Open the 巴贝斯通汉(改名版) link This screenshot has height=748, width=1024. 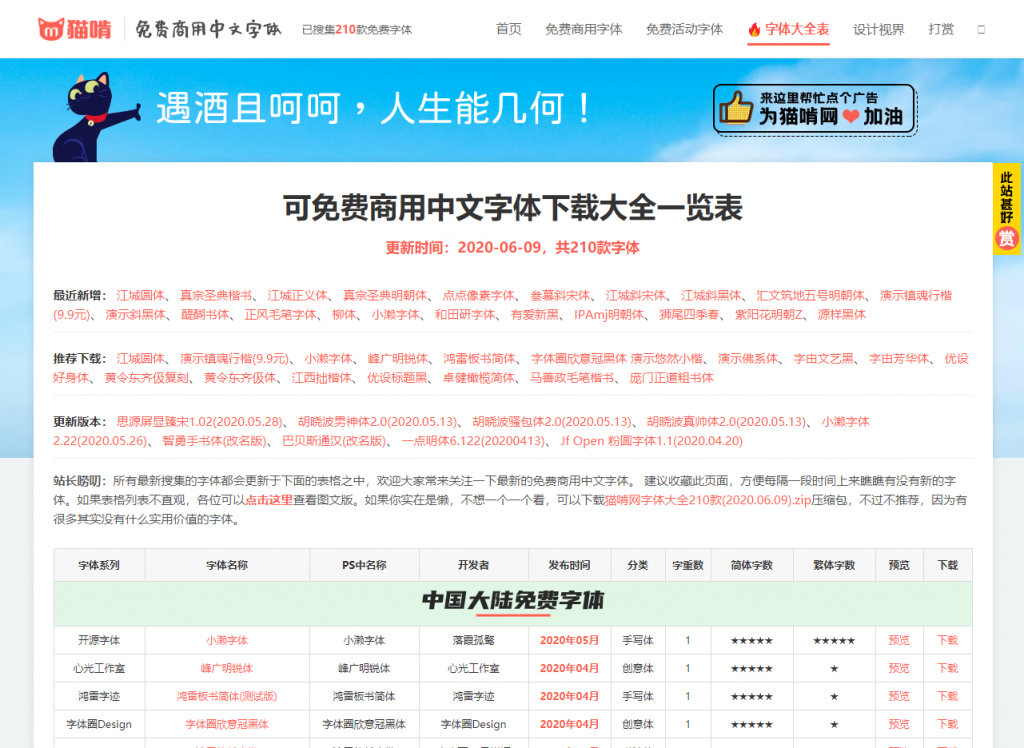[x=334, y=441]
